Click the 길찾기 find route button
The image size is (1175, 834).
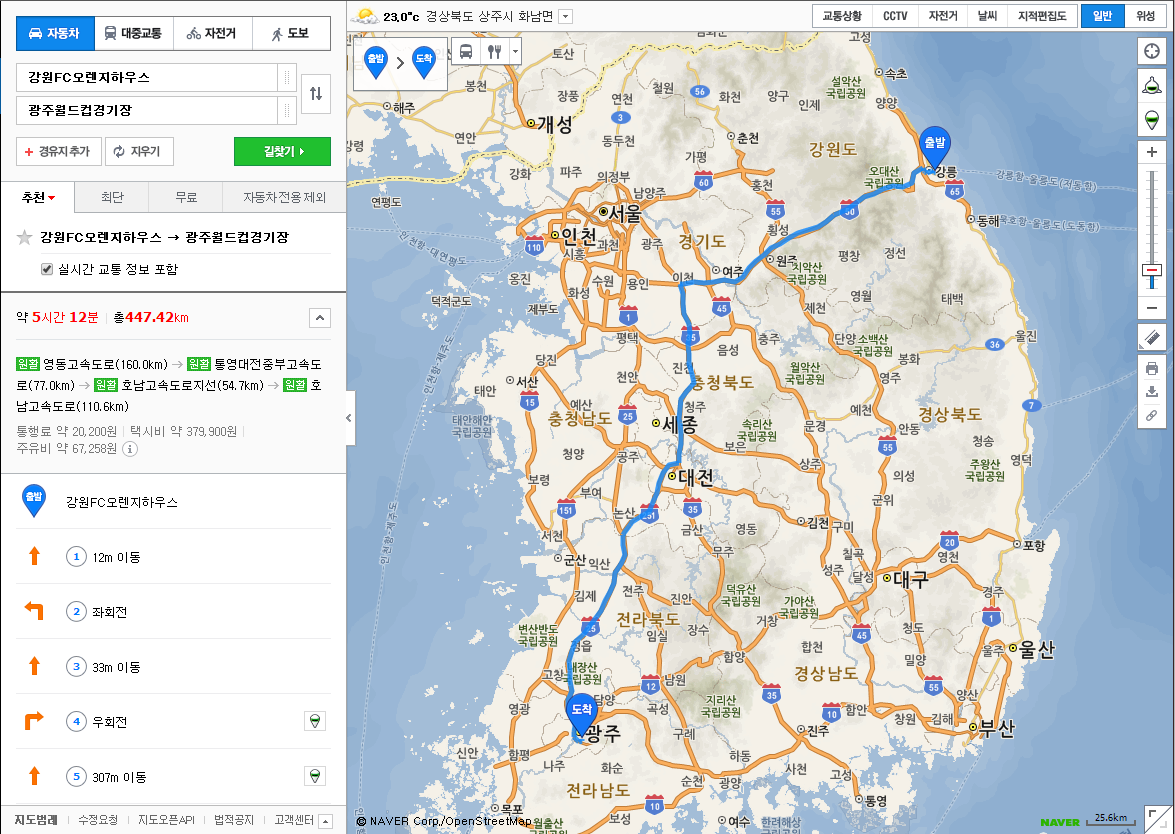tap(283, 151)
